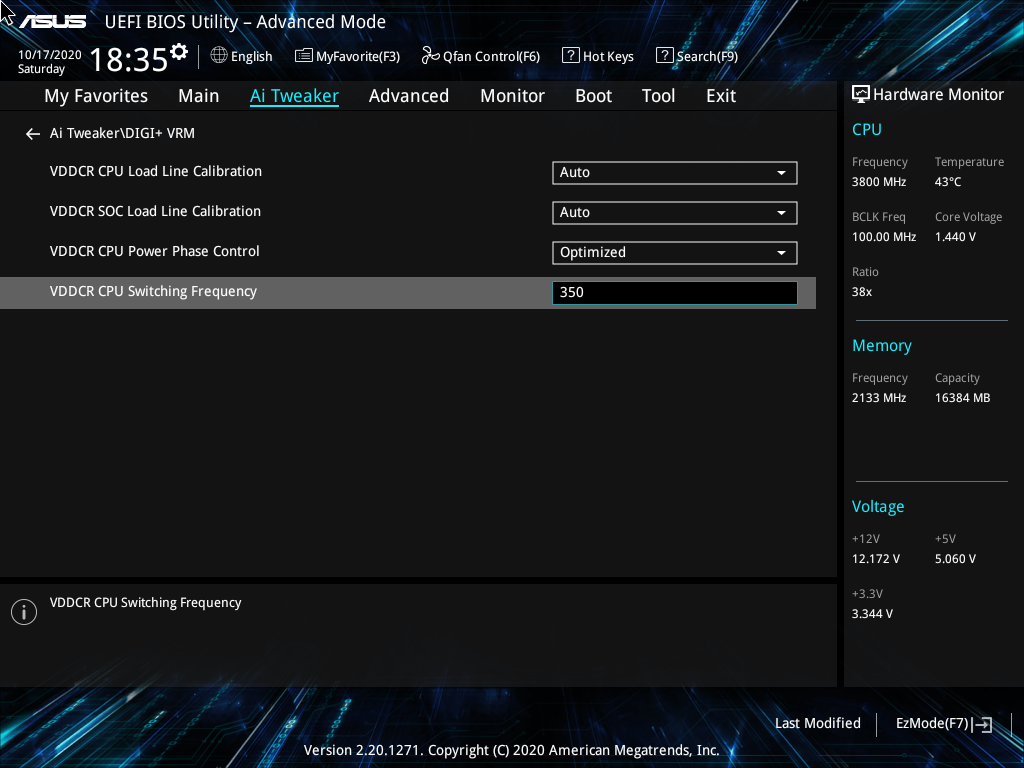The image size is (1024, 768).
Task: Click the Qfan Control fan icon
Action: 430,56
